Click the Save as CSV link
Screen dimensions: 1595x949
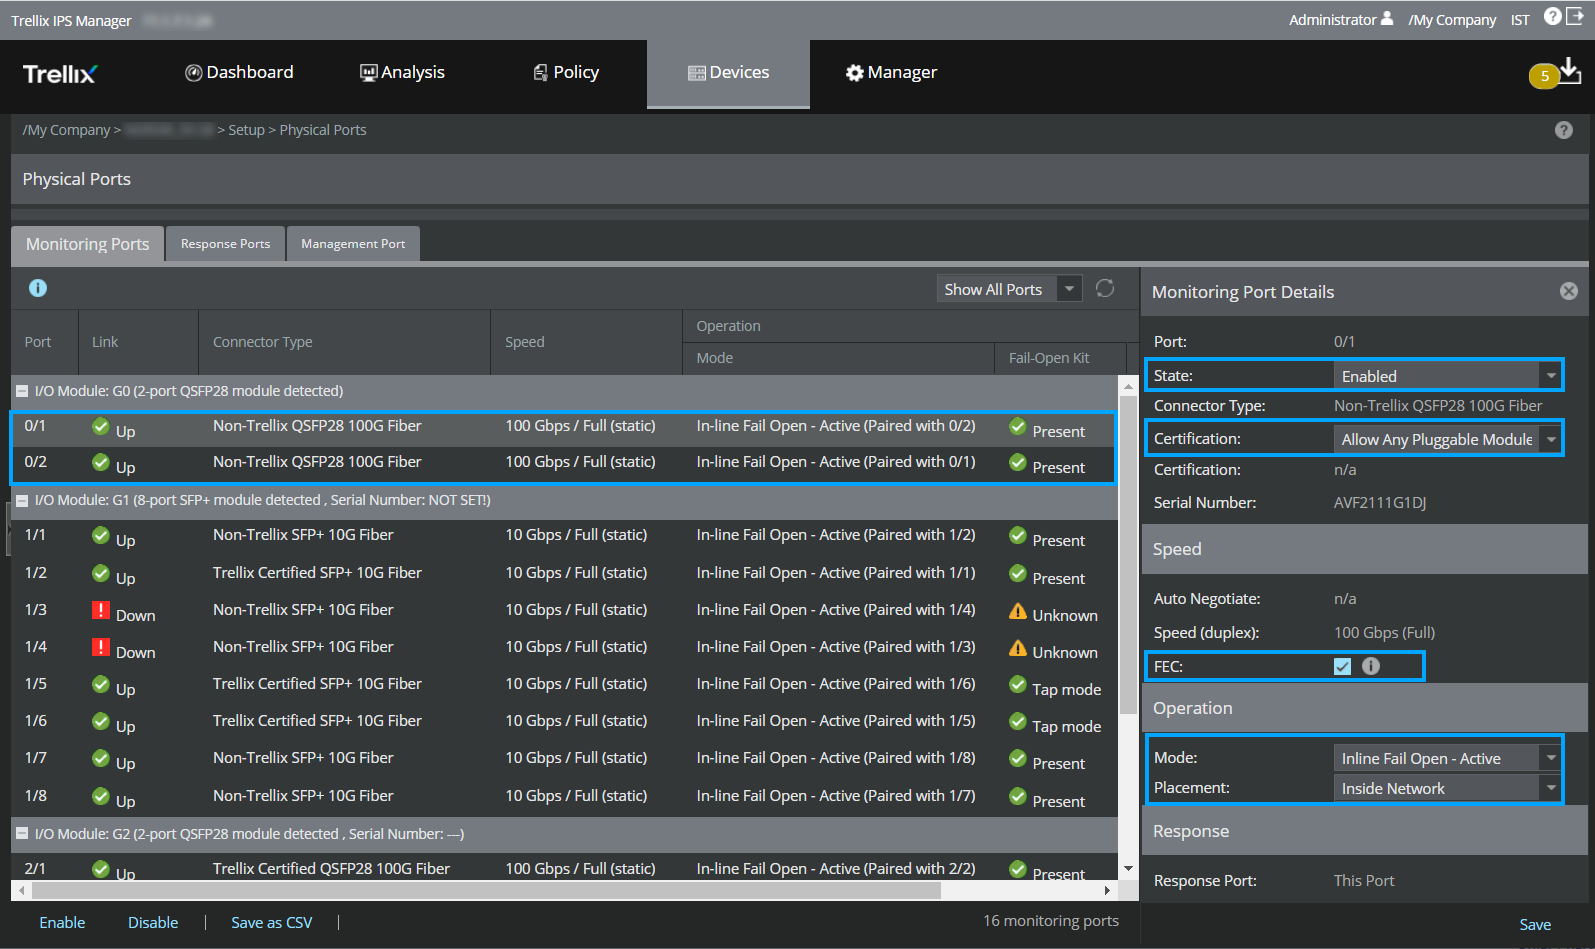[x=272, y=922]
